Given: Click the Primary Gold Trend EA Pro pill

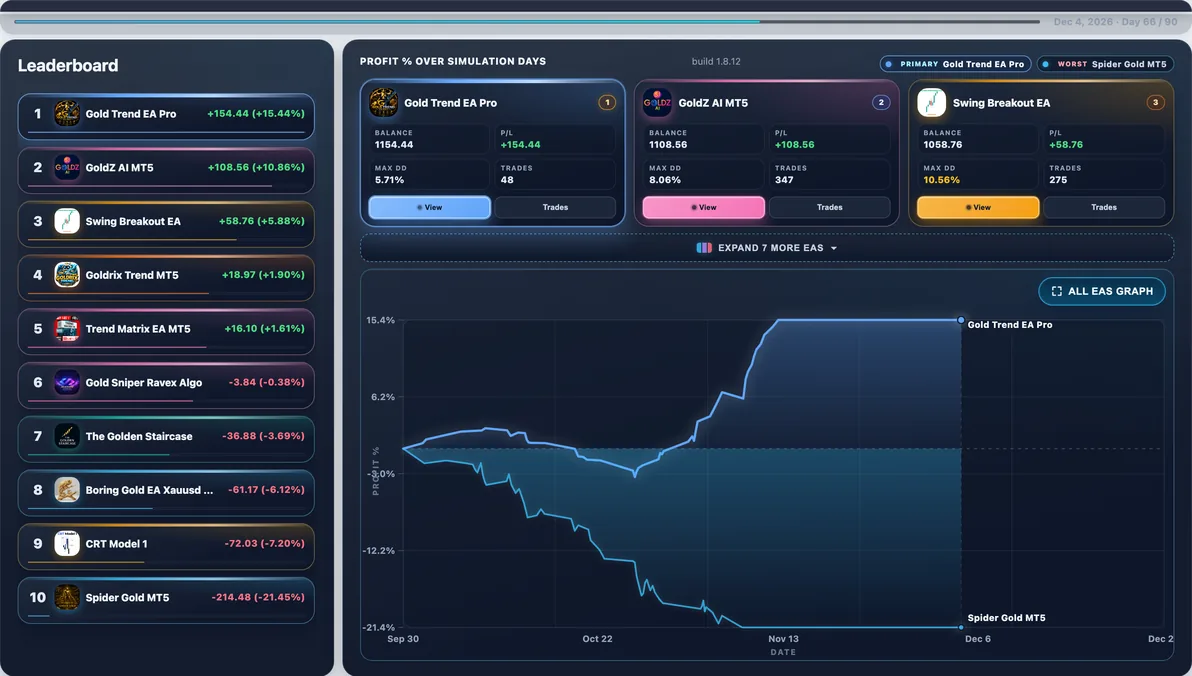Looking at the screenshot, I should (x=955, y=64).
